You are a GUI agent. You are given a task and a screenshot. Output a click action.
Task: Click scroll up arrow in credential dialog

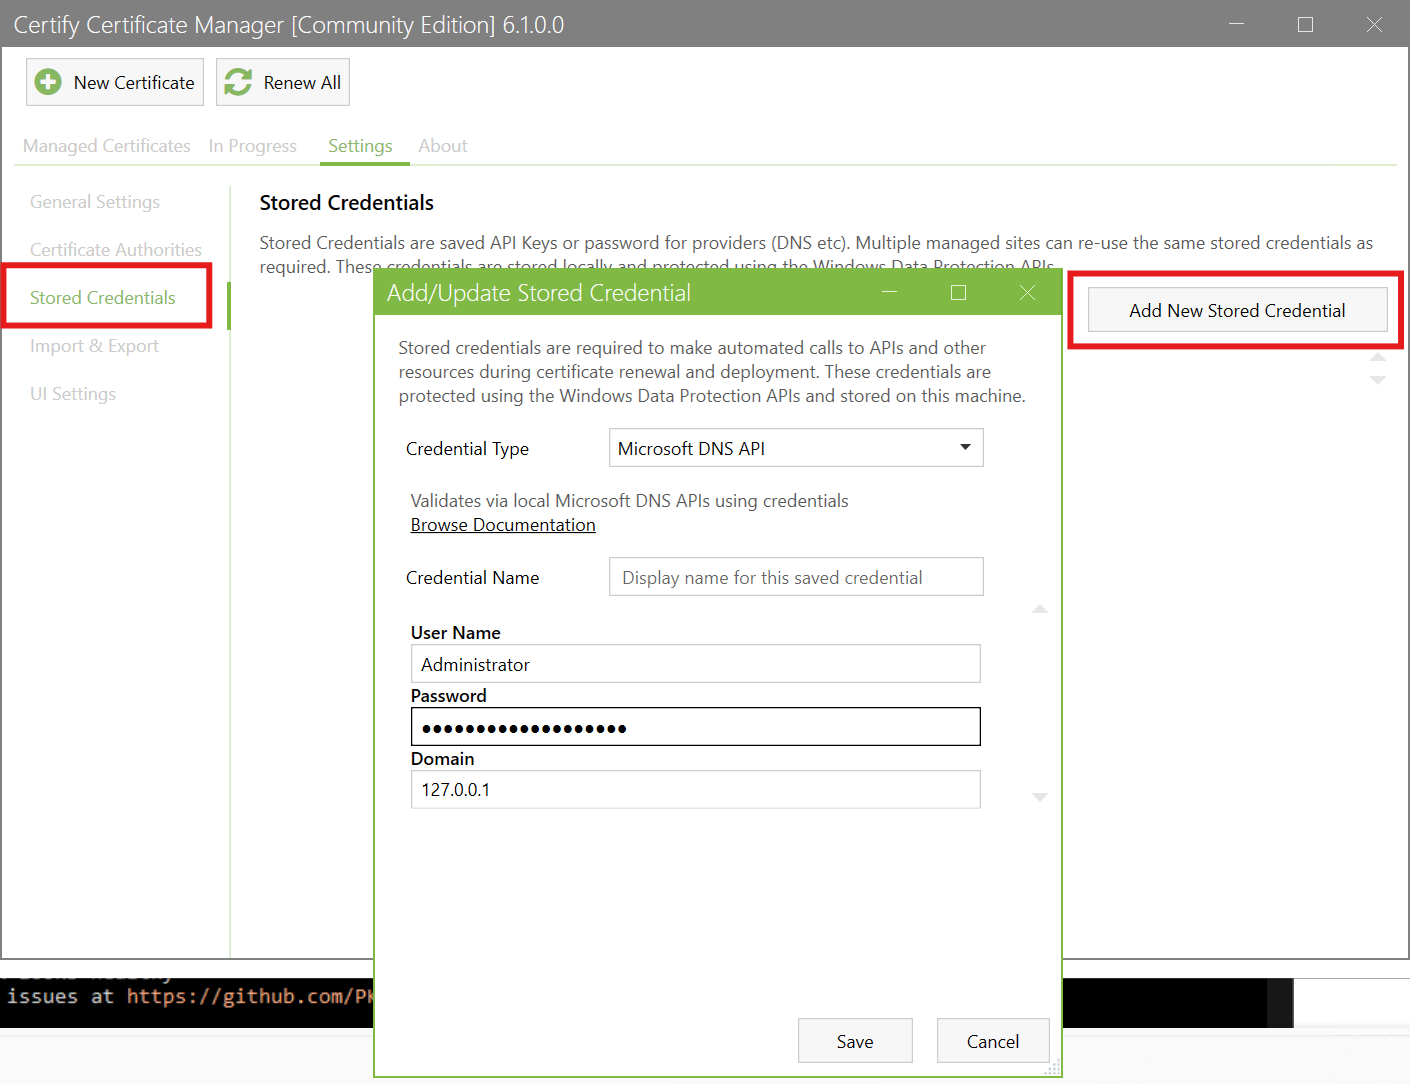(x=1040, y=608)
